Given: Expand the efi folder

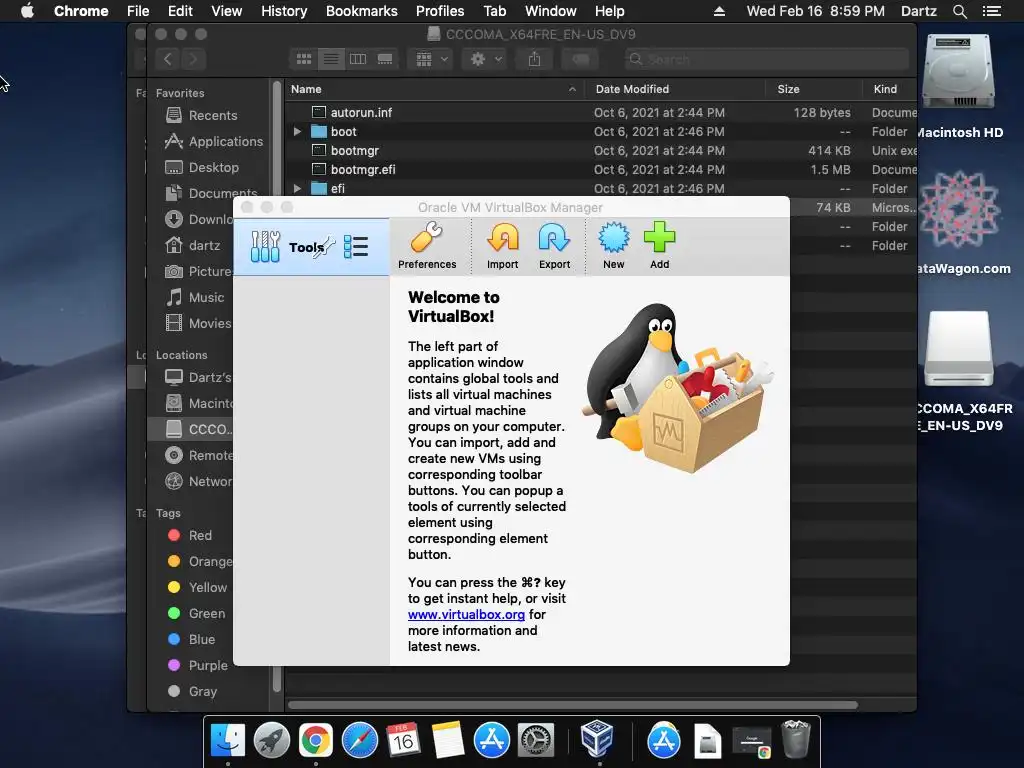Looking at the screenshot, I should (297, 189).
